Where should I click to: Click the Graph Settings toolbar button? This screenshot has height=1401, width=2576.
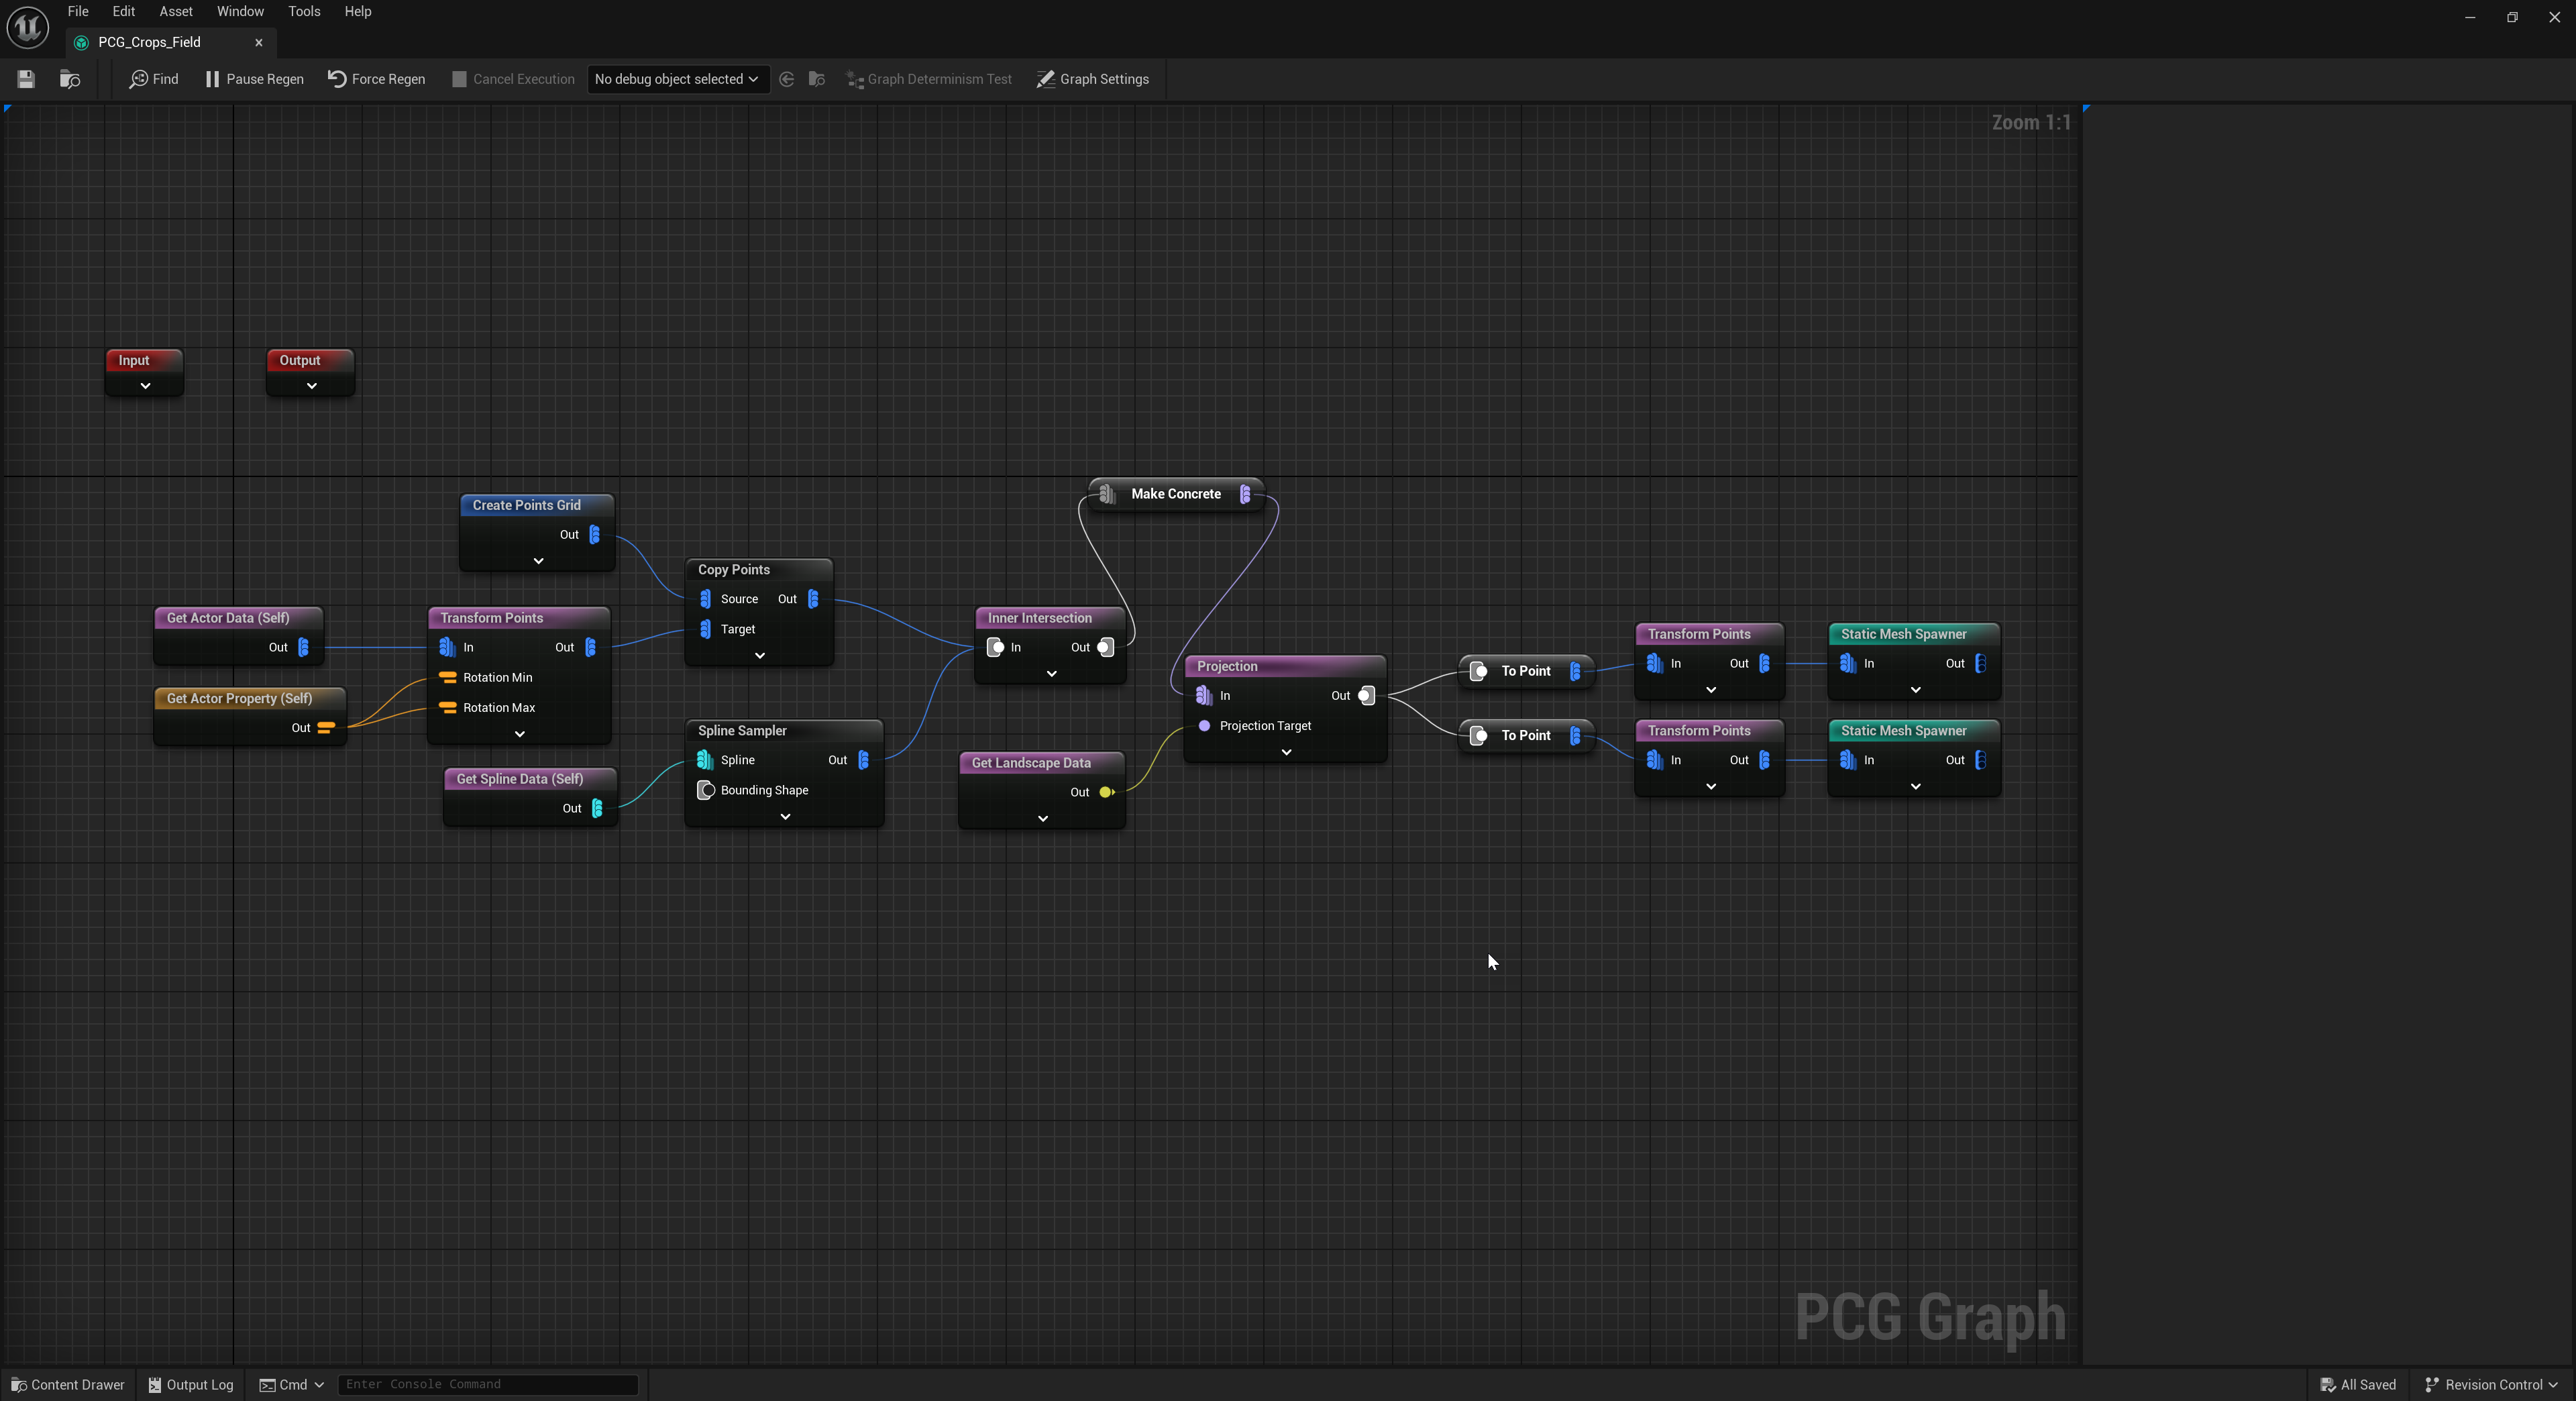(x=1092, y=79)
